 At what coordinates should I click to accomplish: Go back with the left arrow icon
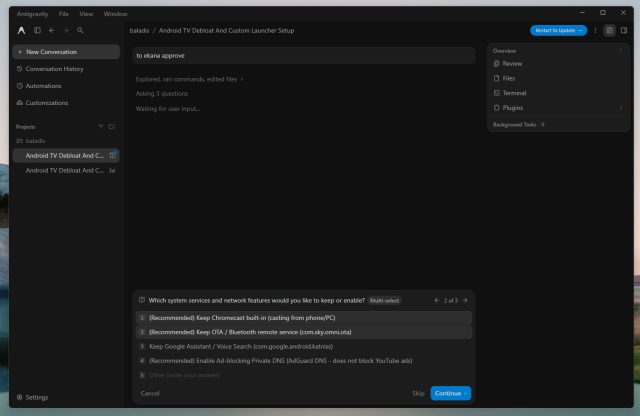52,30
